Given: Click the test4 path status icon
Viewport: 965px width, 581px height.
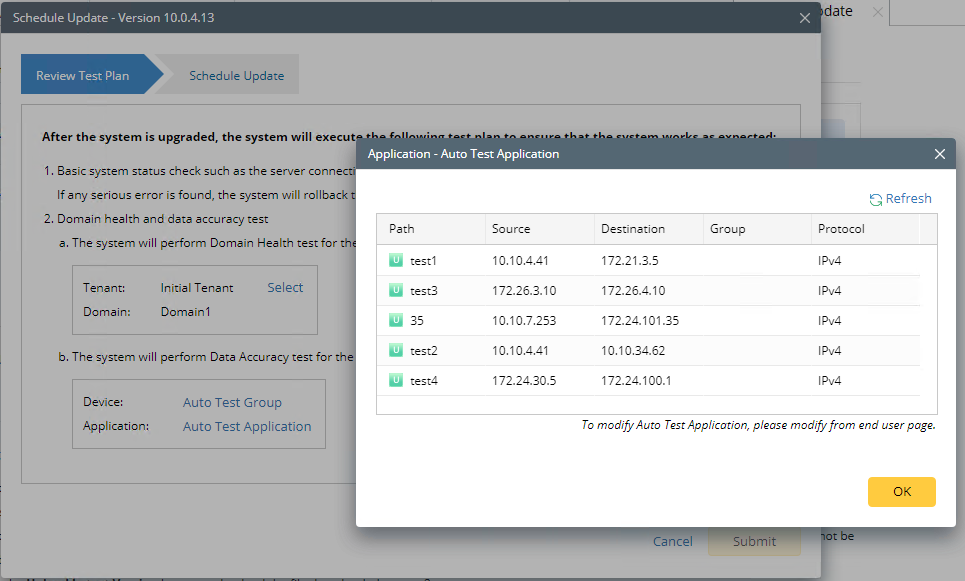Looking at the screenshot, I should point(396,381).
